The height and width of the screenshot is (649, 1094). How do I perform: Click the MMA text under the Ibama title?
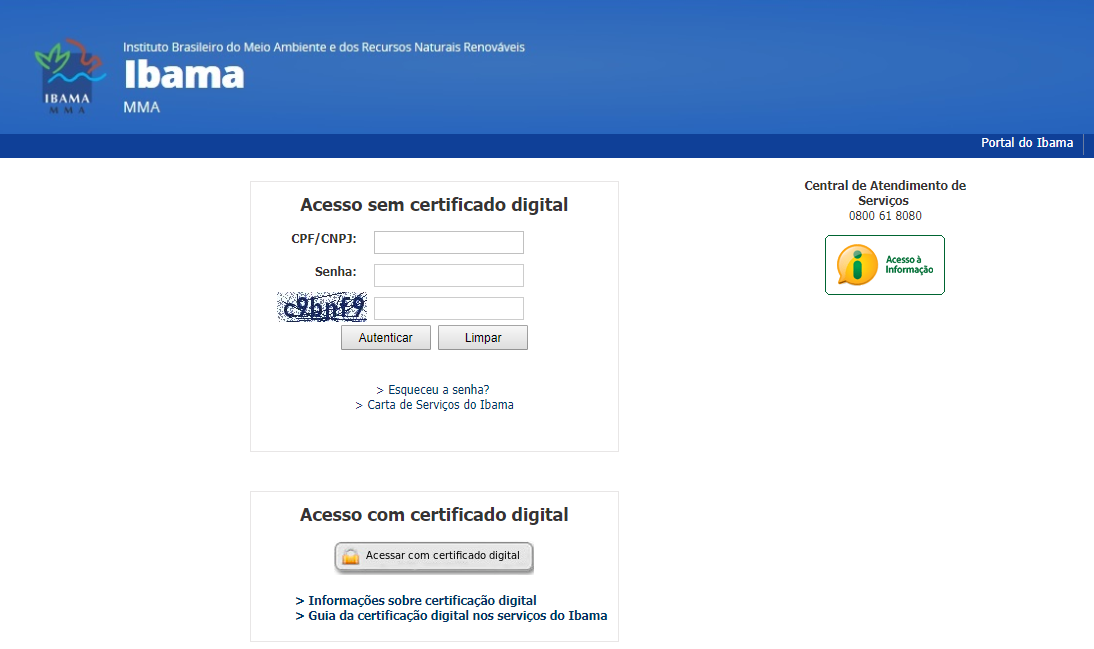click(142, 107)
